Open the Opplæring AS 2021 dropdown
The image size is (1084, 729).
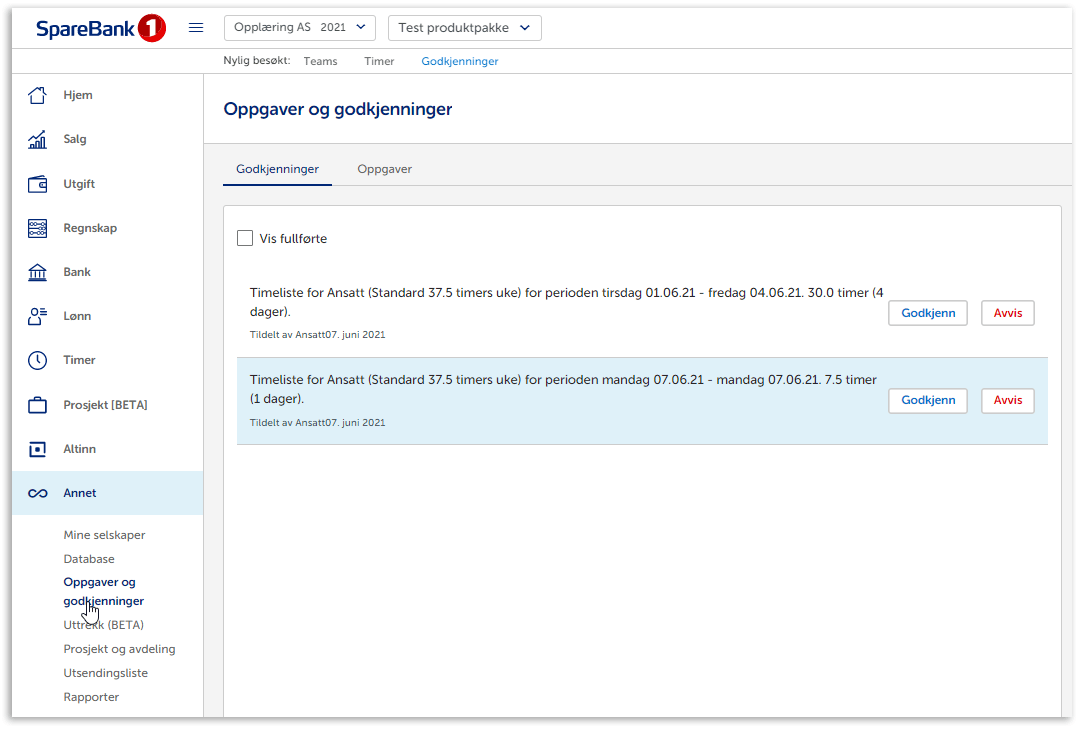pyautogui.click(x=300, y=28)
